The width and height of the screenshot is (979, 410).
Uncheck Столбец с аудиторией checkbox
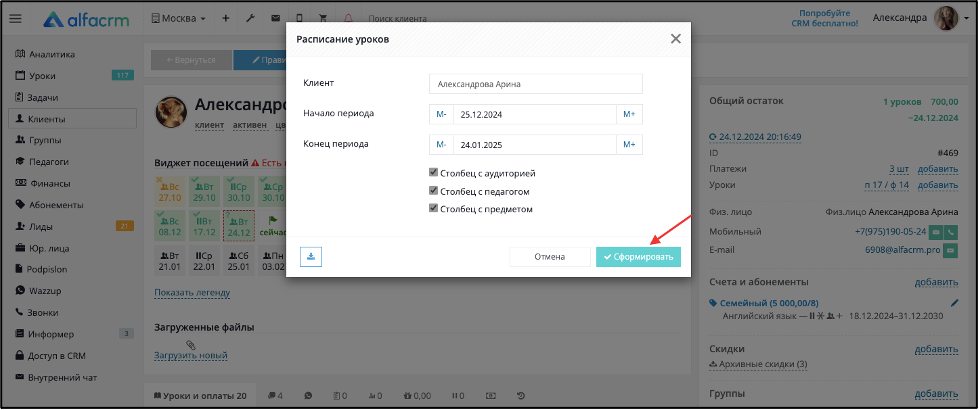[433, 173]
